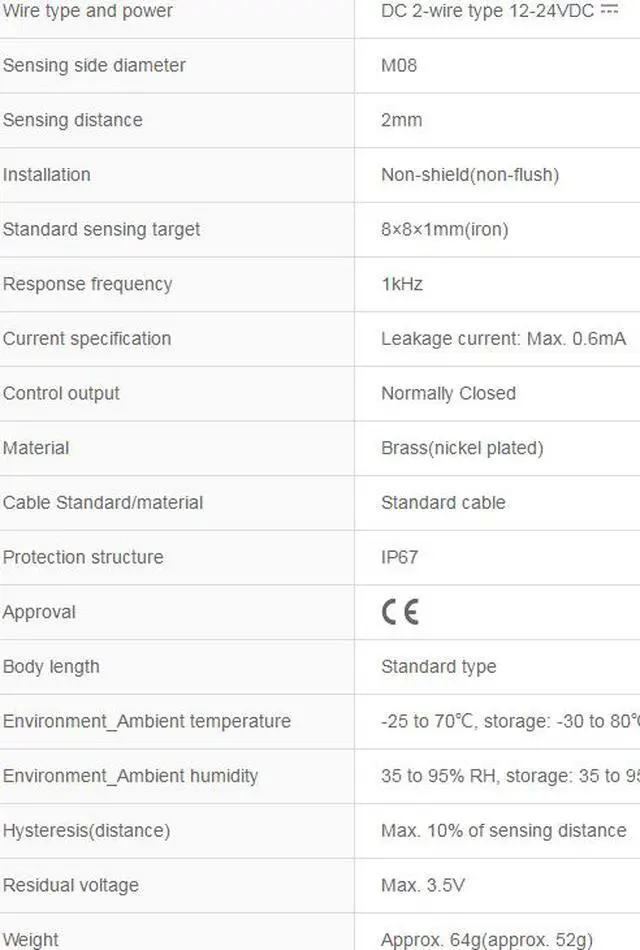Click the "M08" sensing diameter value

[x=399, y=65]
